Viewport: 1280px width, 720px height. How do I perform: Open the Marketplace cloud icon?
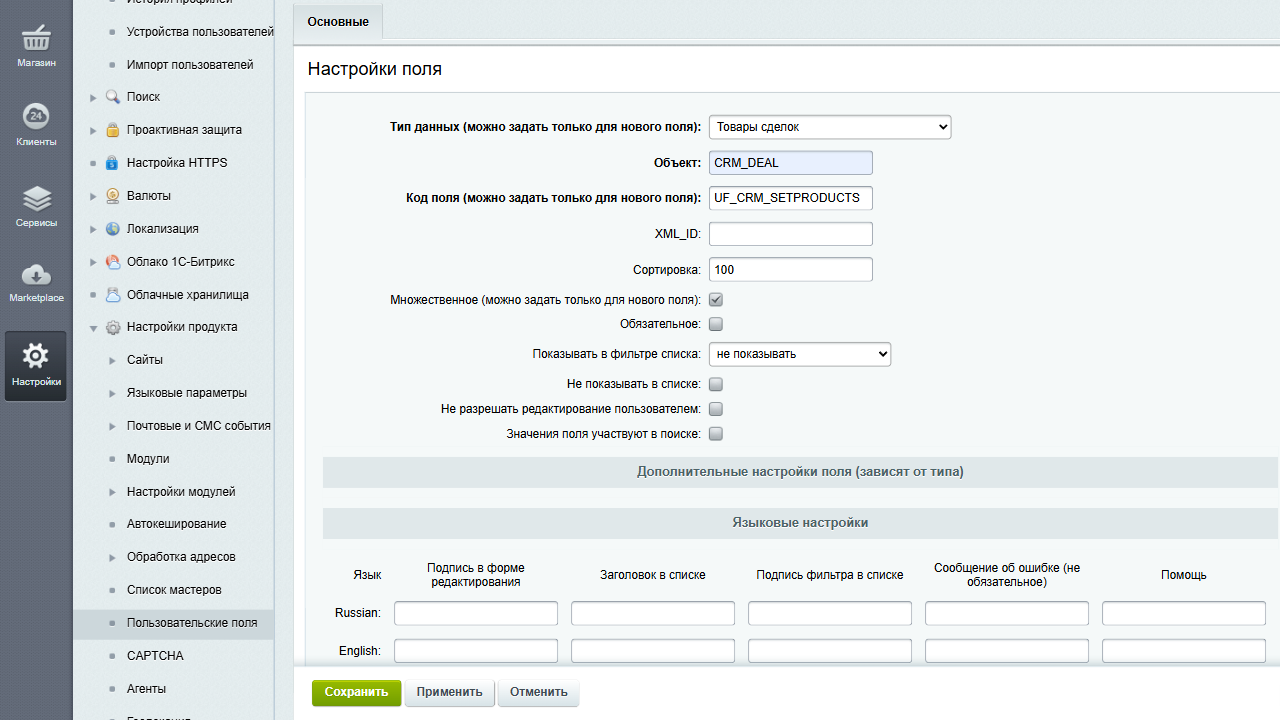click(36, 274)
